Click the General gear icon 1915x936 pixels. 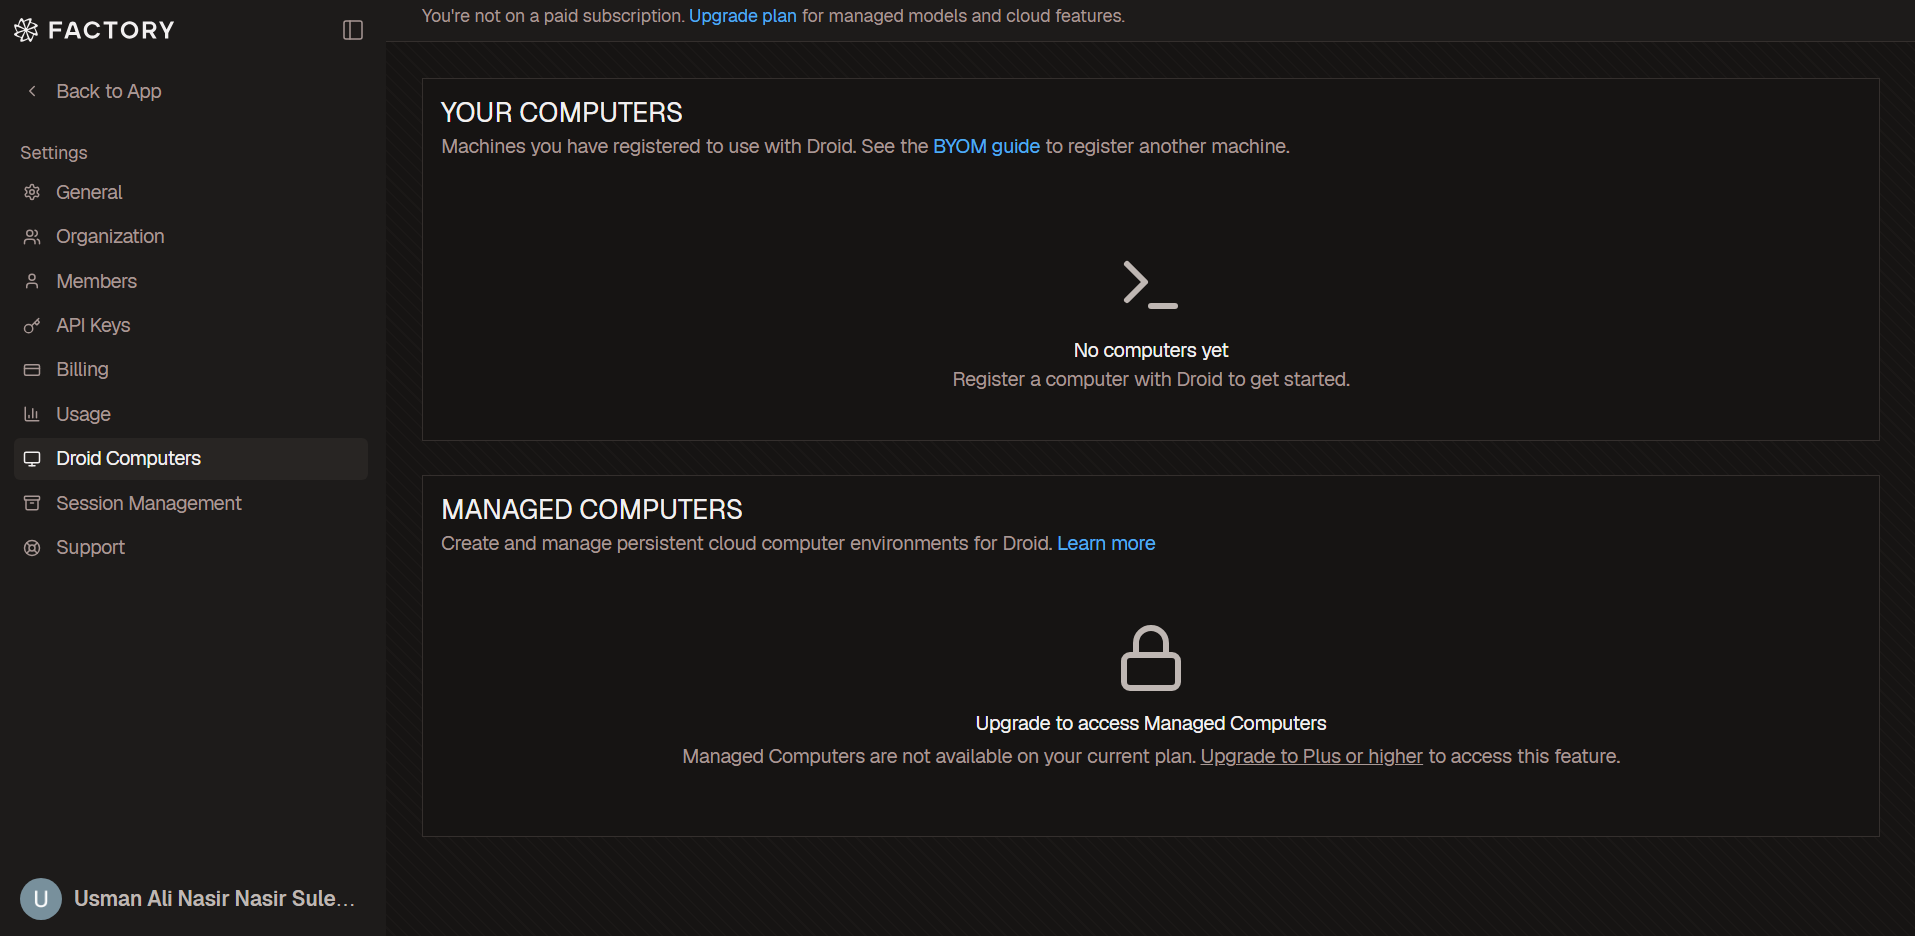(32, 192)
